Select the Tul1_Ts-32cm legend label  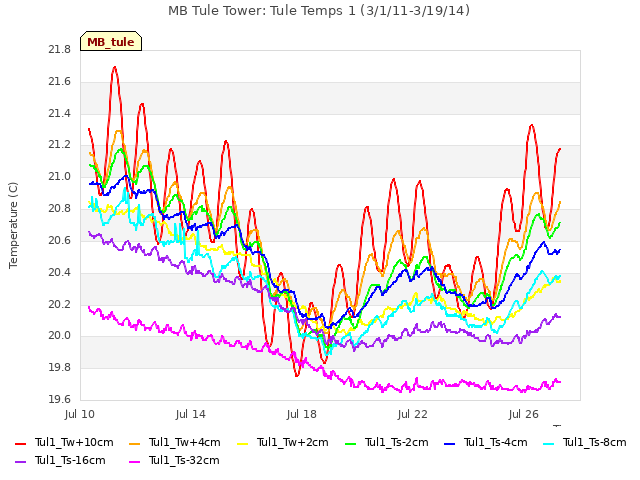point(184,460)
